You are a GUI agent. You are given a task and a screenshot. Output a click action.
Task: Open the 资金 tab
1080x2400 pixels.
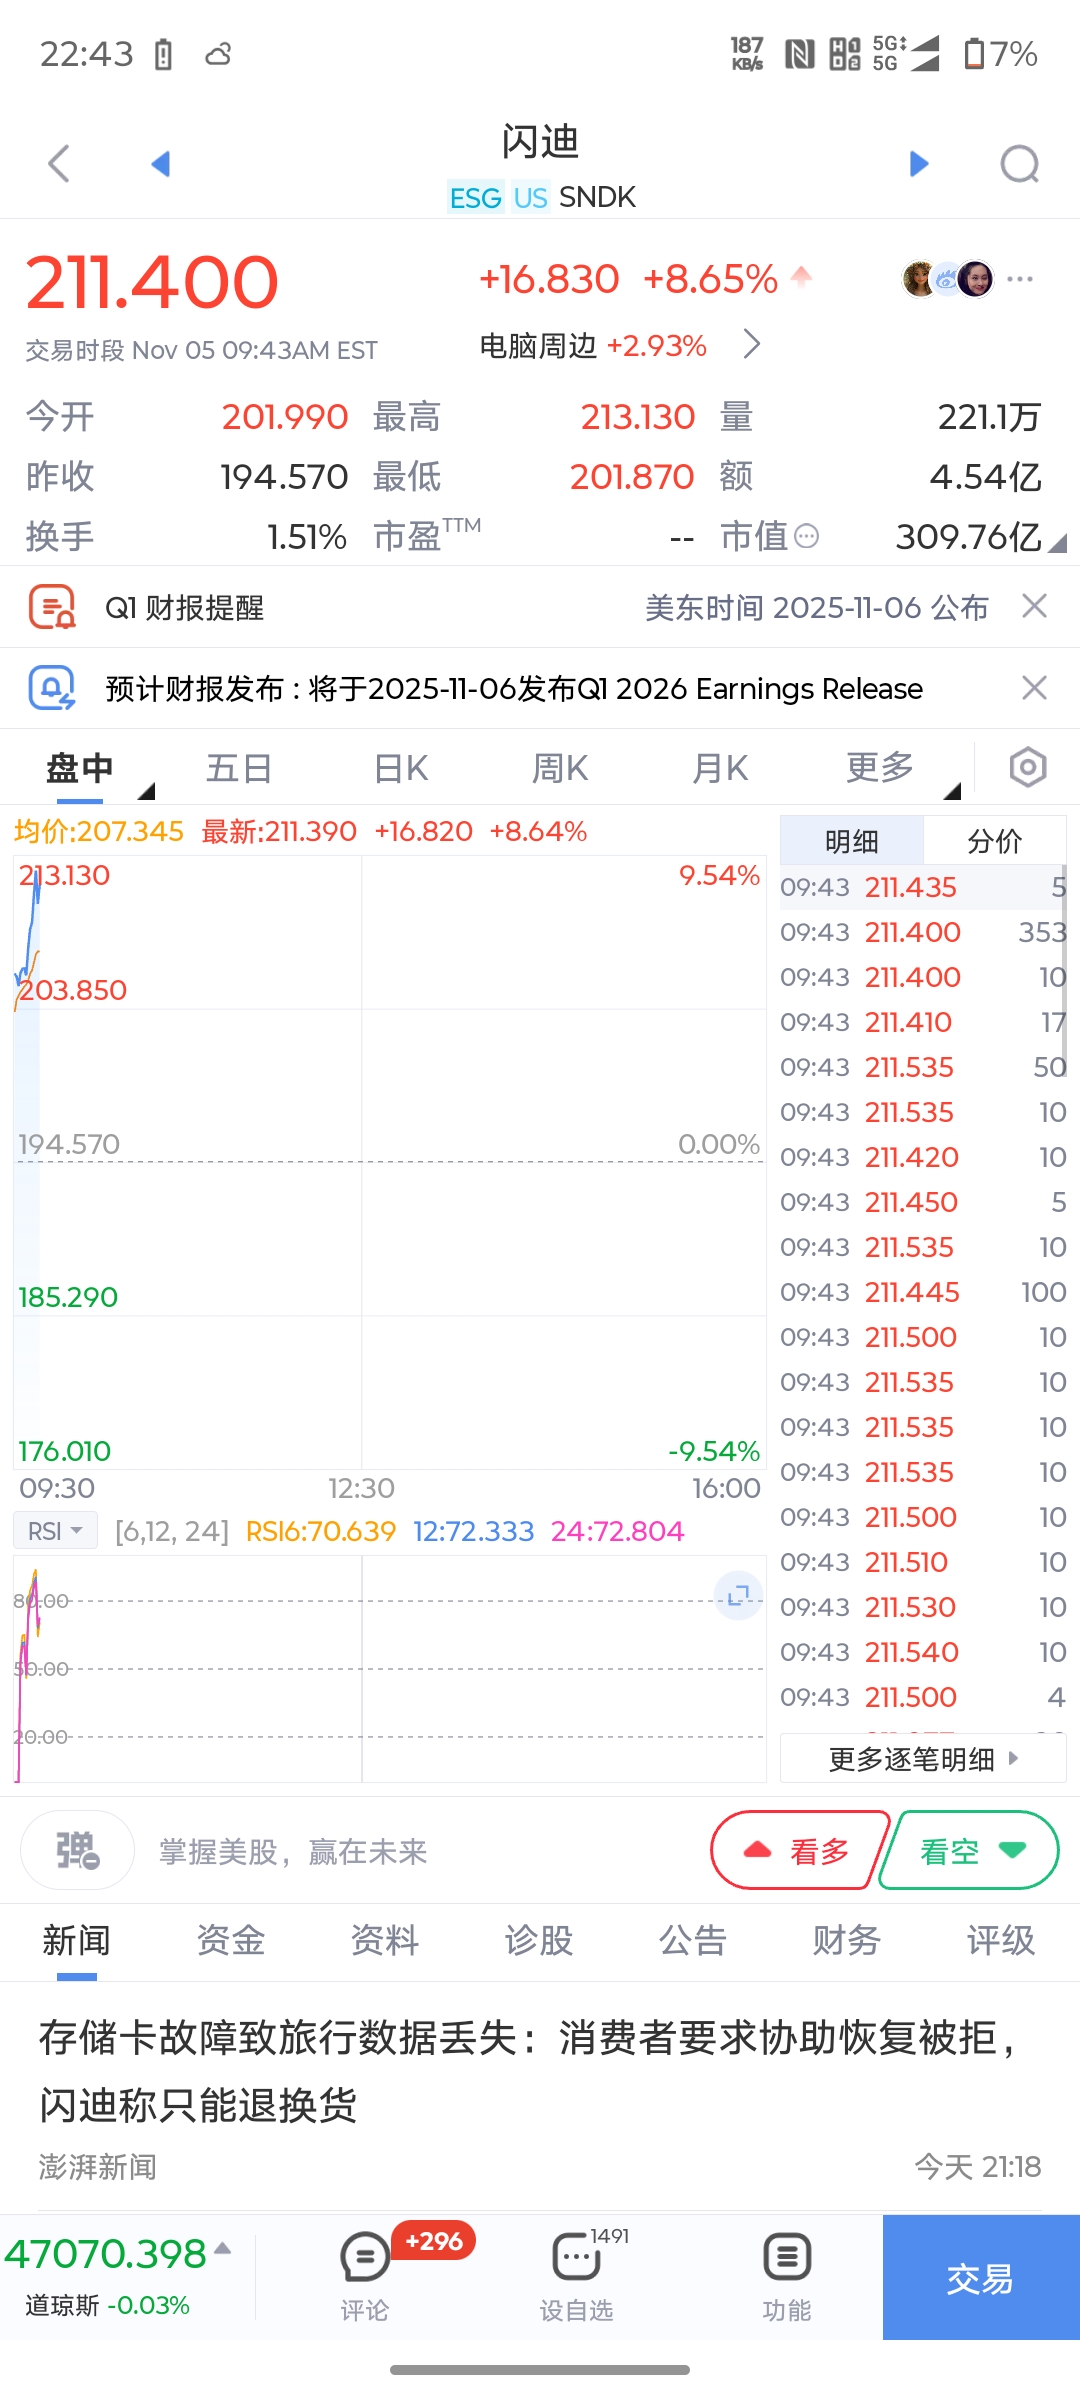click(x=231, y=1940)
